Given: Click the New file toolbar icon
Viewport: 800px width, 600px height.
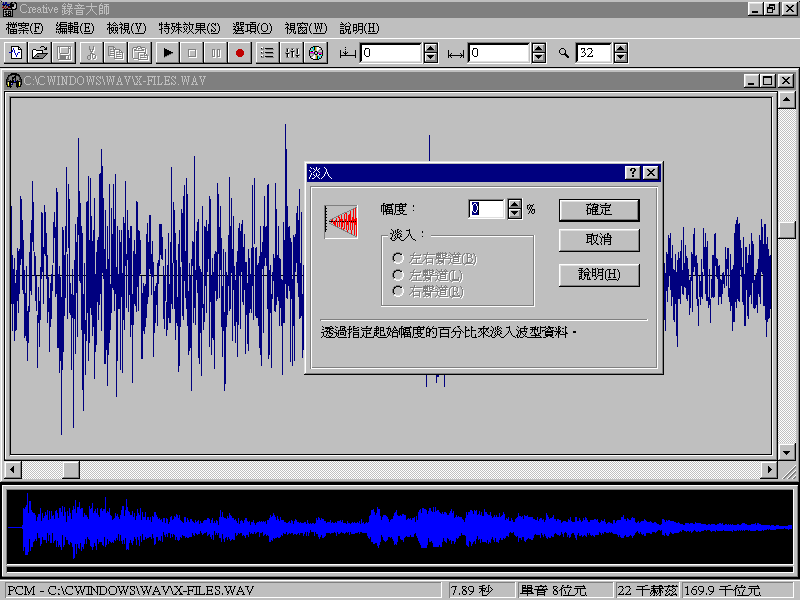Looking at the screenshot, I should (17, 53).
